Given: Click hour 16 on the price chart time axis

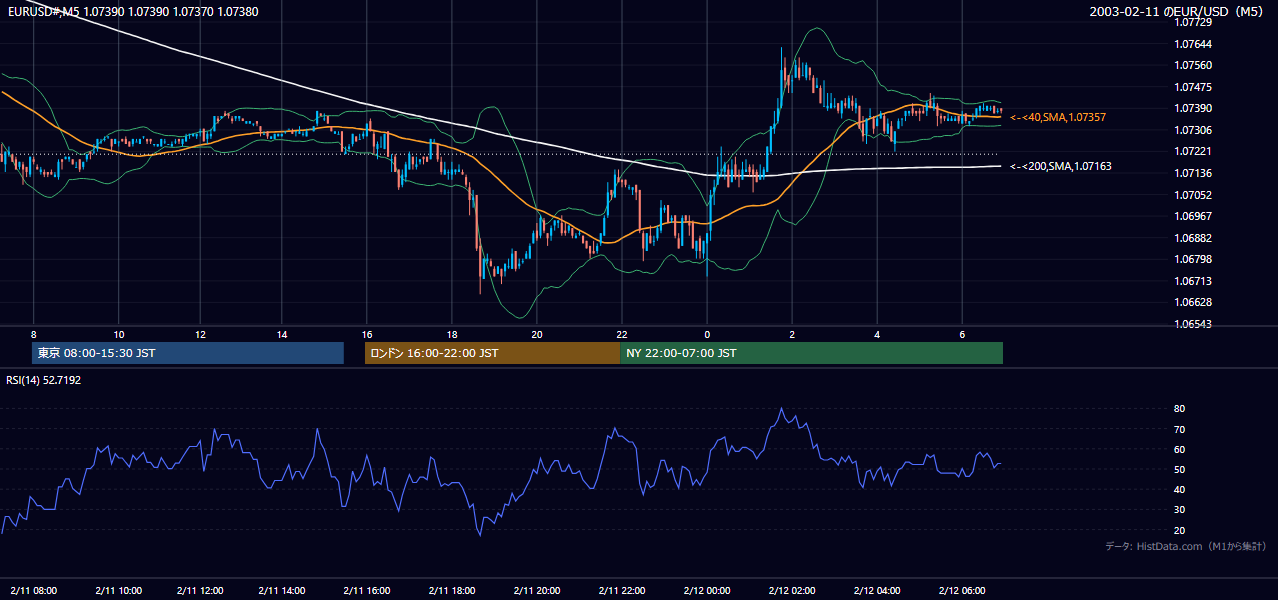Looking at the screenshot, I should pos(367,334).
